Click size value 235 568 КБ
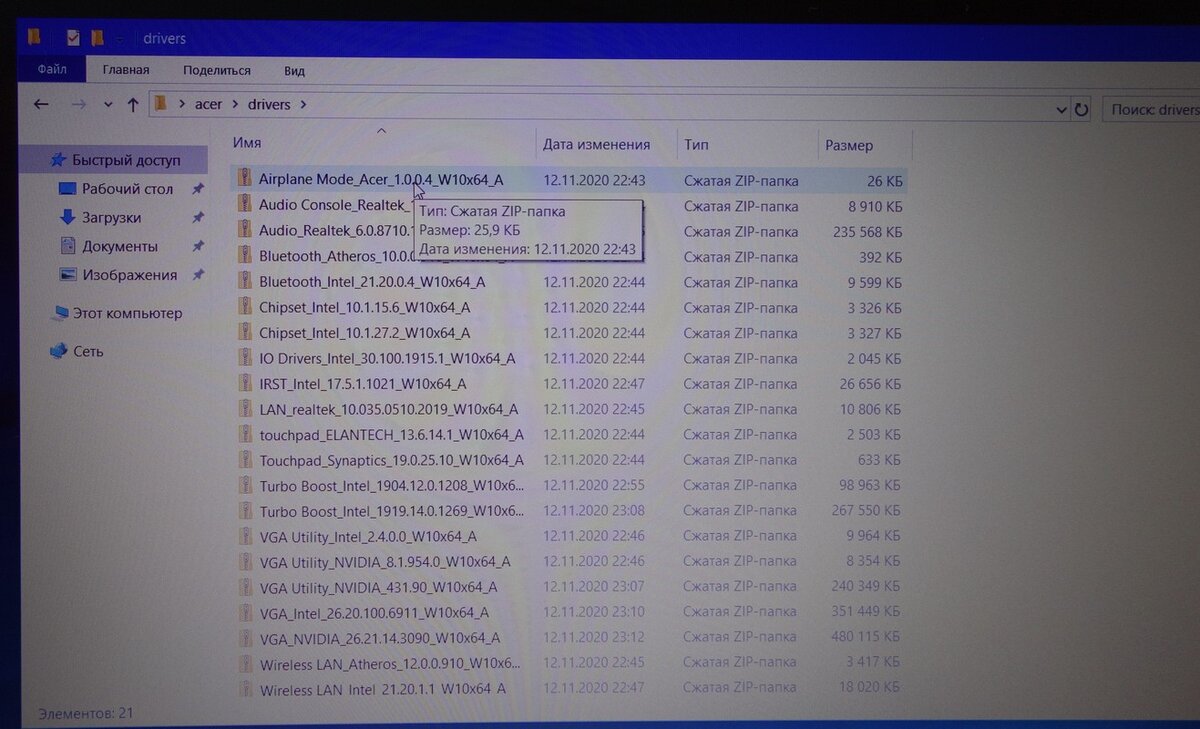This screenshot has width=1200, height=729. (x=866, y=231)
